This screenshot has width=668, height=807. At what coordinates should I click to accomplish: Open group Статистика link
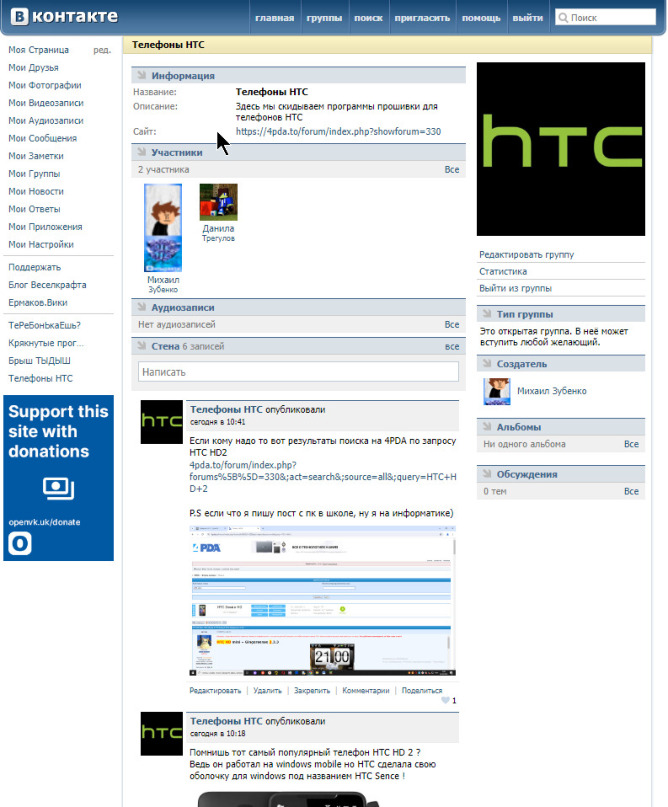click(x=503, y=271)
